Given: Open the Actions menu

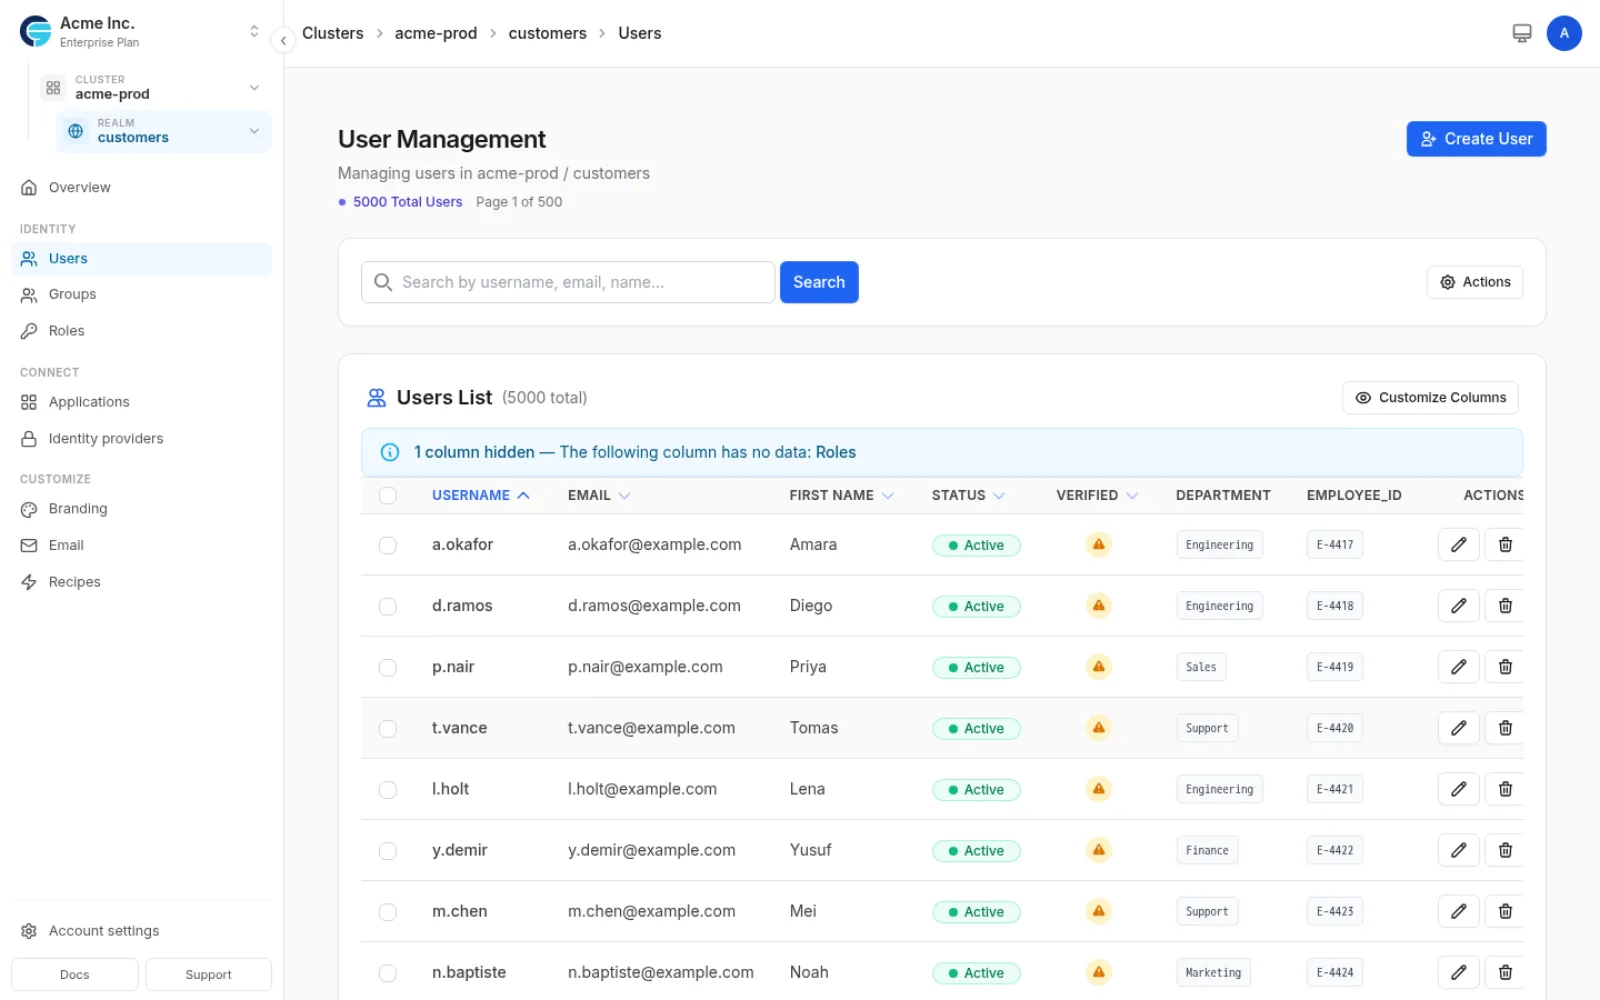Looking at the screenshot, I should coord(1475,282).
